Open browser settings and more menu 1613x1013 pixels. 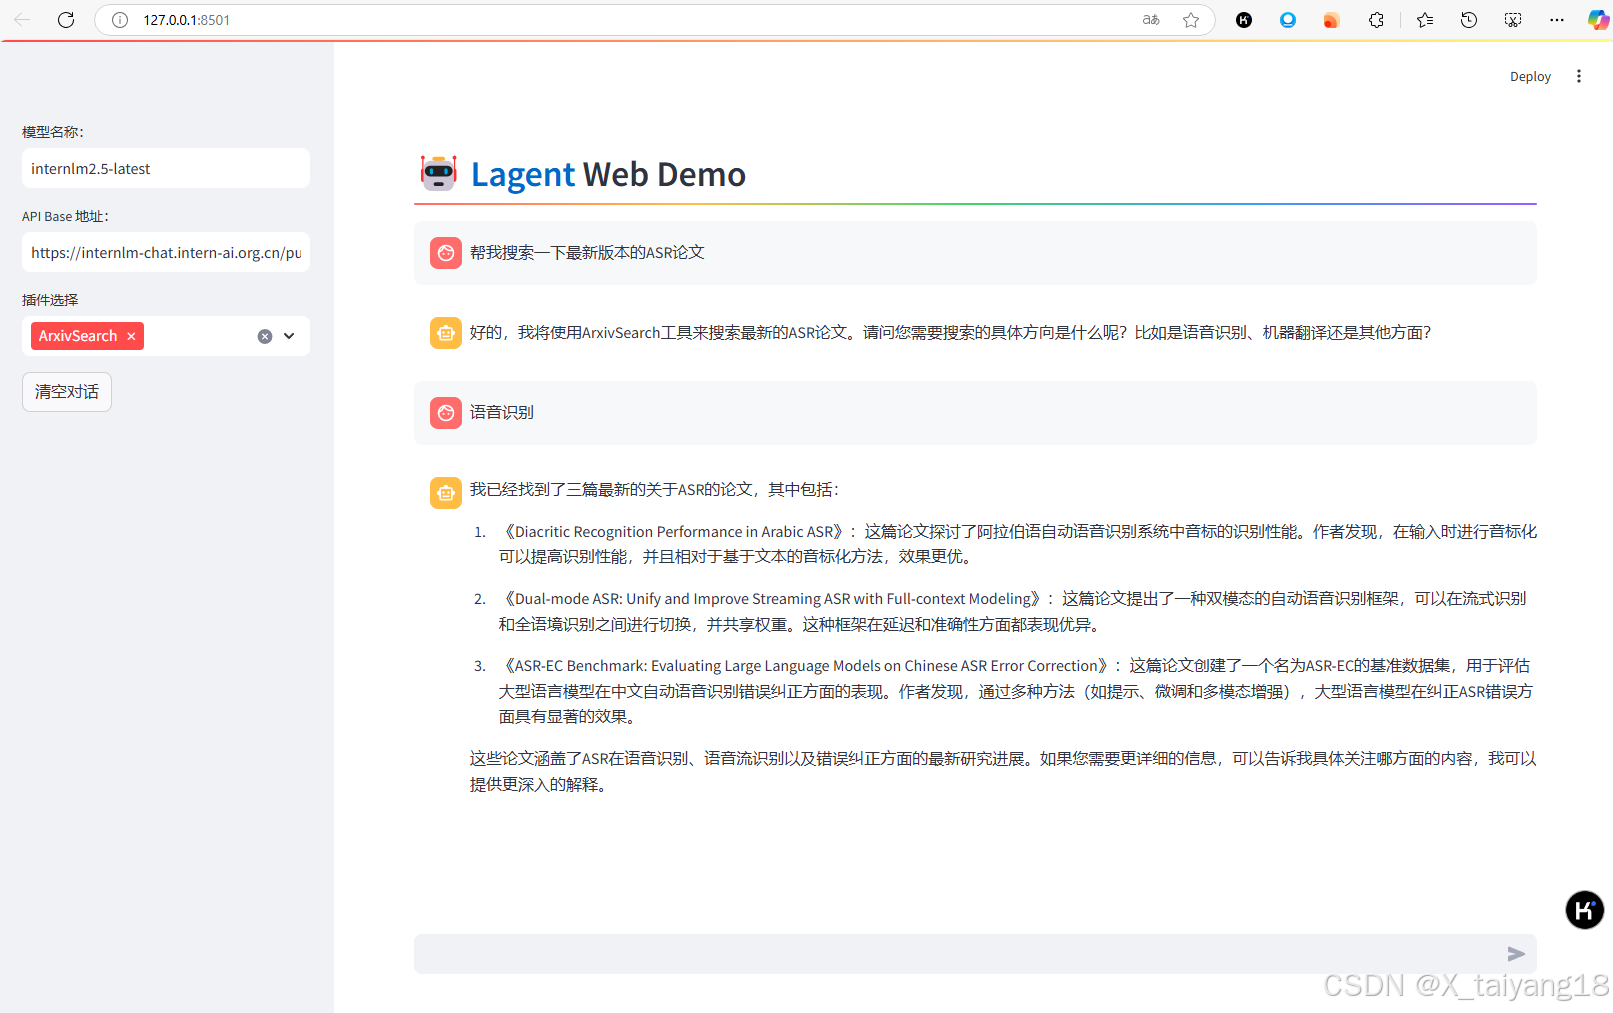click(x=1557, y=20)
